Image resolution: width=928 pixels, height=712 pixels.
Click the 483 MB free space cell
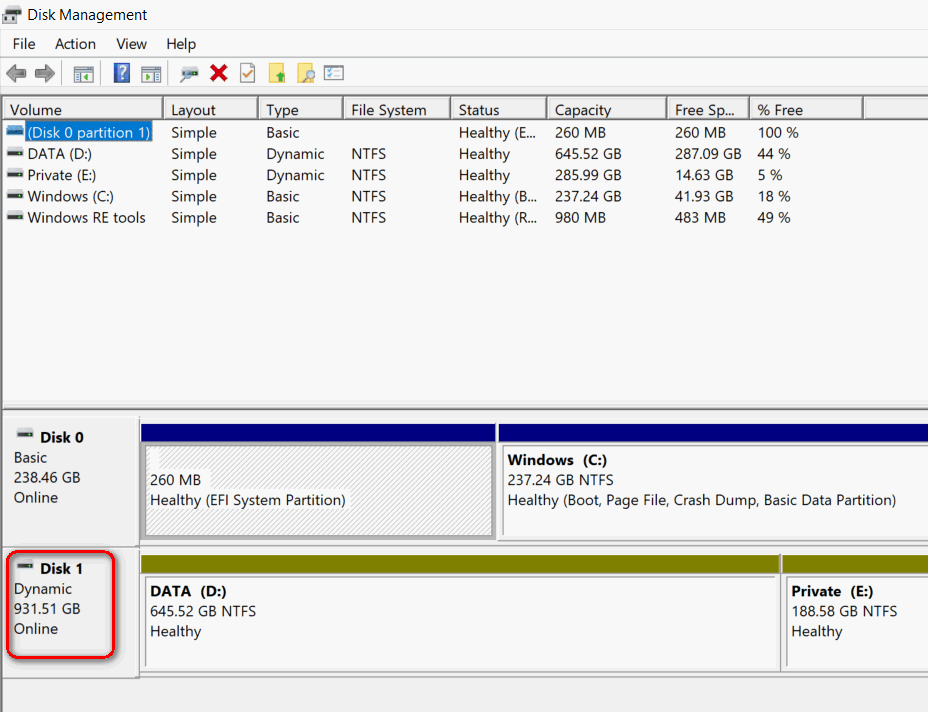point(700,217)
